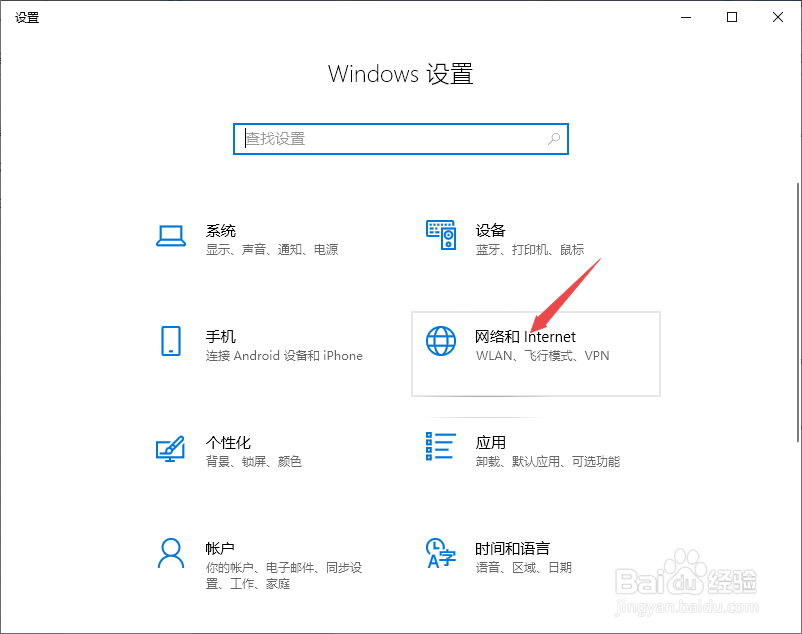Click the magnifier icon in search box

[x=554, y=139]
